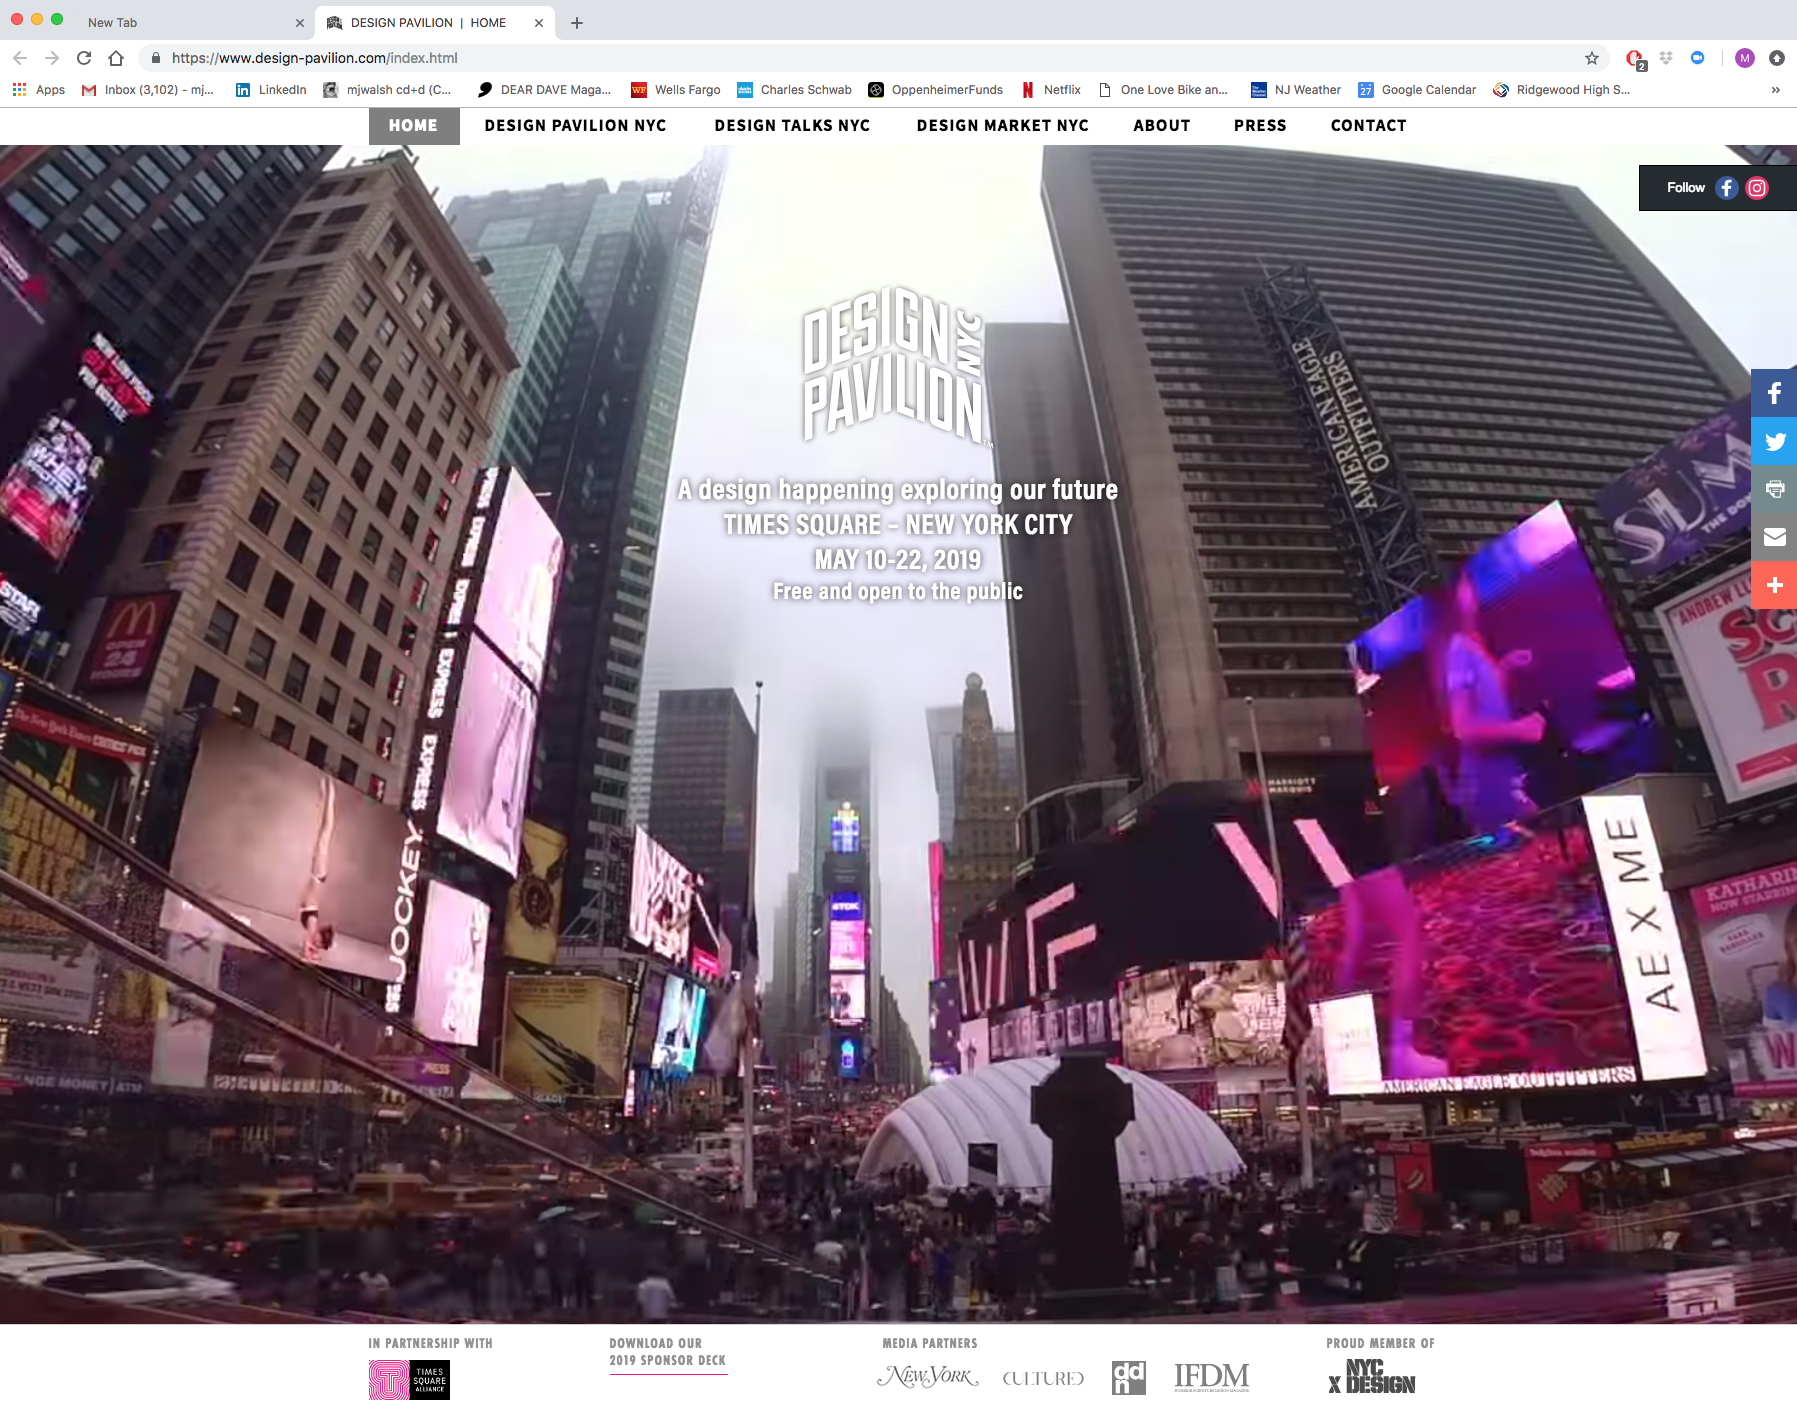
Task: Open DESIGN MARKET NYC menu item
Action: [x=1003, y=125]
